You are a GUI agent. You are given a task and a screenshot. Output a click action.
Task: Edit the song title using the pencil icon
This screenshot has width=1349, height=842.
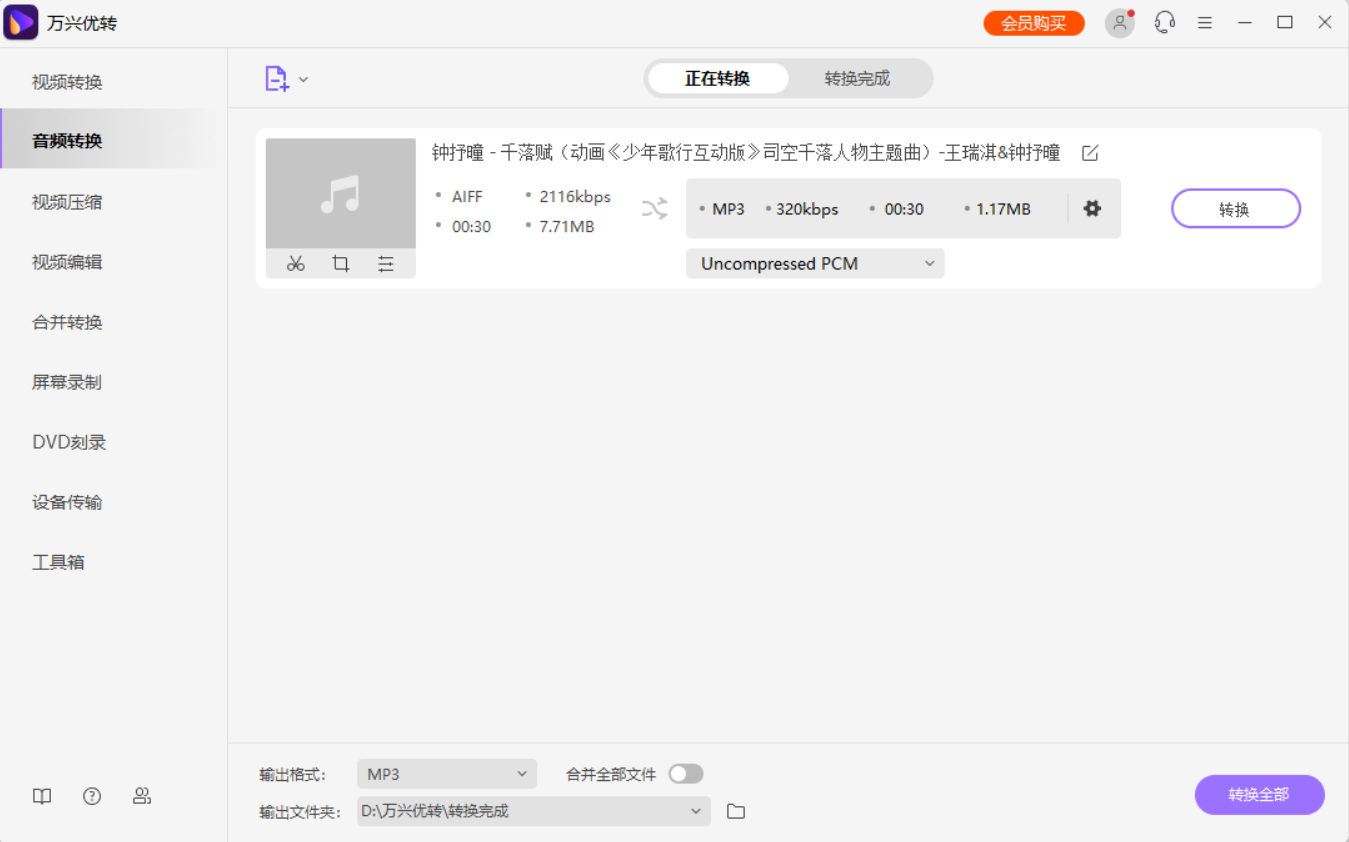pyautogui.click(x=1089, y=152)
